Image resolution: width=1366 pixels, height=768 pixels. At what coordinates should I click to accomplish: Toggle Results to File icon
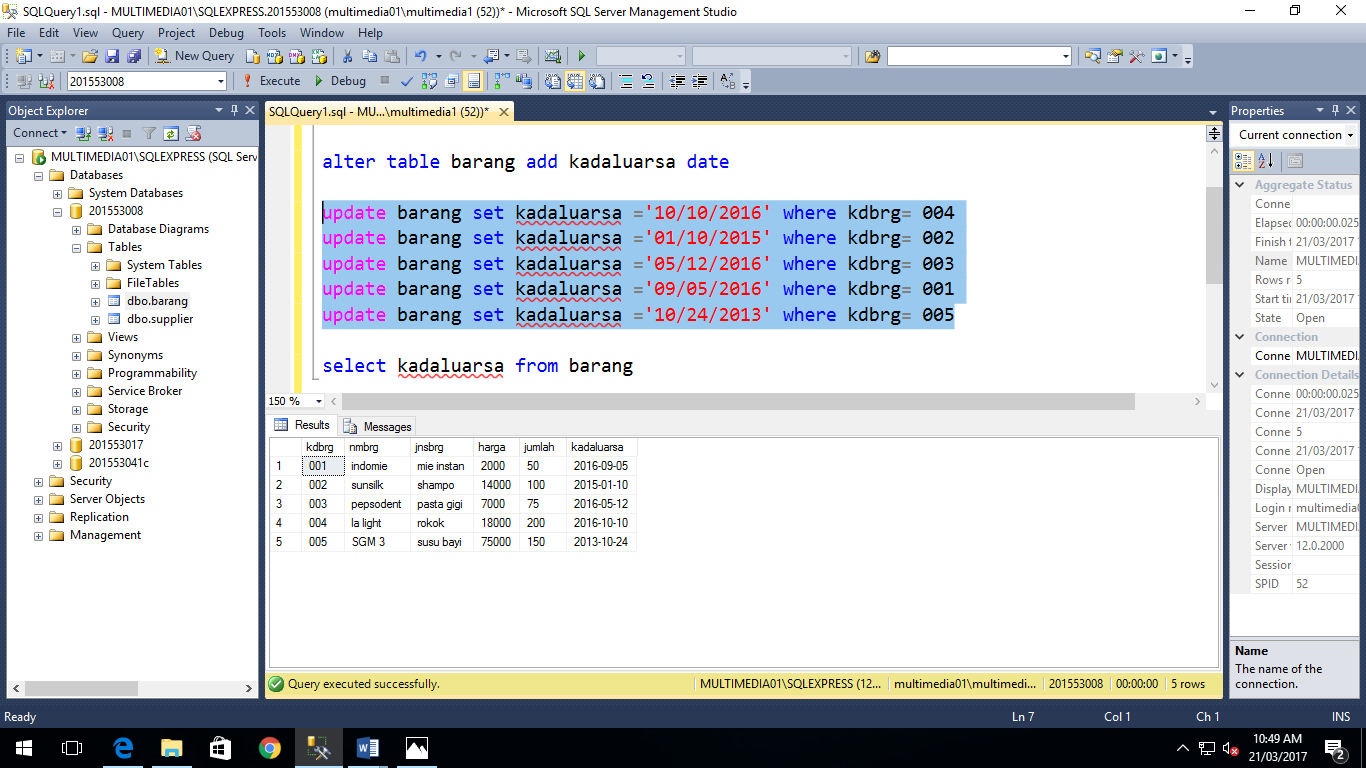[597, 81]
